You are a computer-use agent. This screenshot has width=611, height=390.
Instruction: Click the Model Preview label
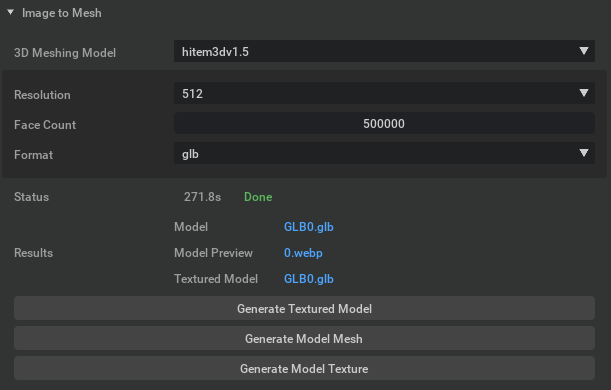[213, 253]
